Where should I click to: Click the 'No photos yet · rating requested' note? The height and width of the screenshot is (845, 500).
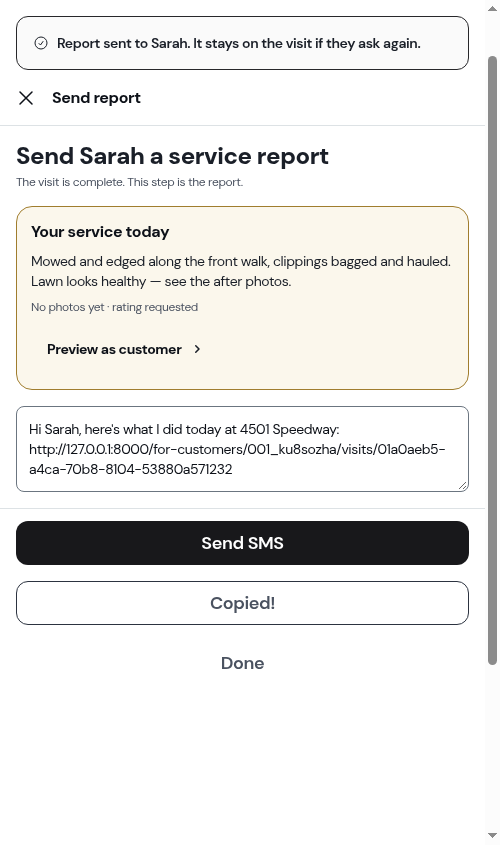[x=114, y=307]
